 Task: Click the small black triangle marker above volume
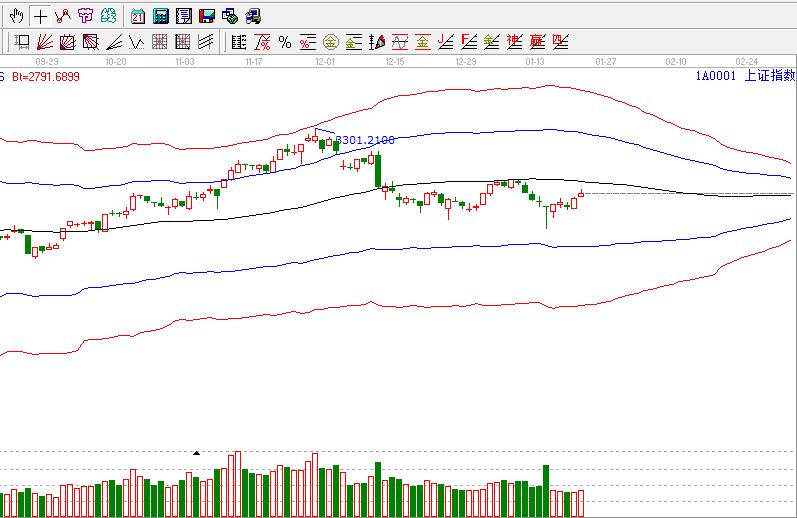coord(196,453)
